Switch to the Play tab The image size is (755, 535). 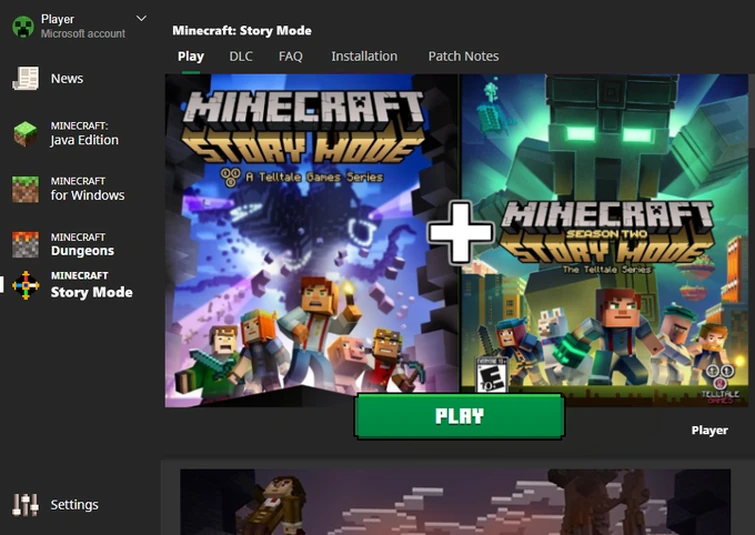coord(191,56)
